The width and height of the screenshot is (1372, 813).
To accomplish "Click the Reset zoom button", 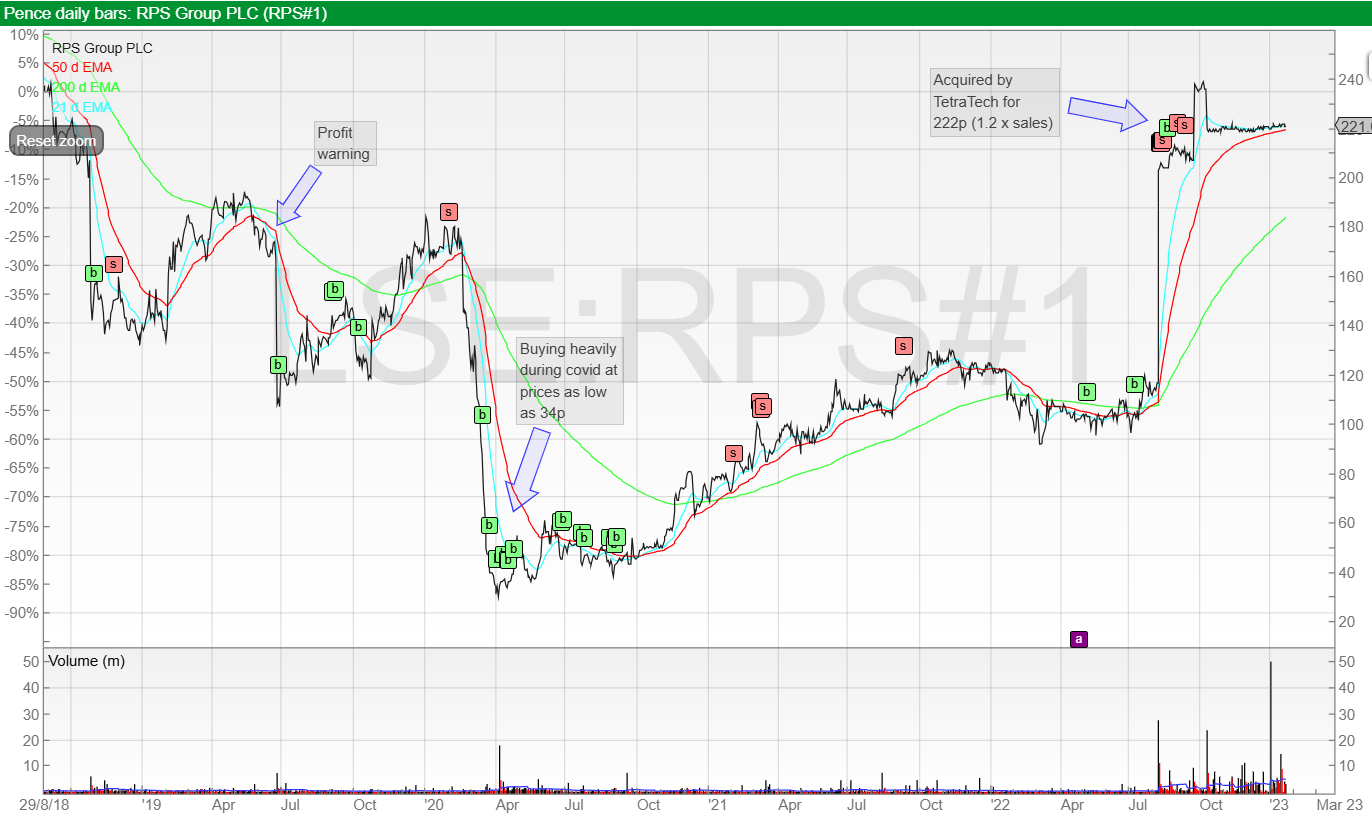I will 56,141.
